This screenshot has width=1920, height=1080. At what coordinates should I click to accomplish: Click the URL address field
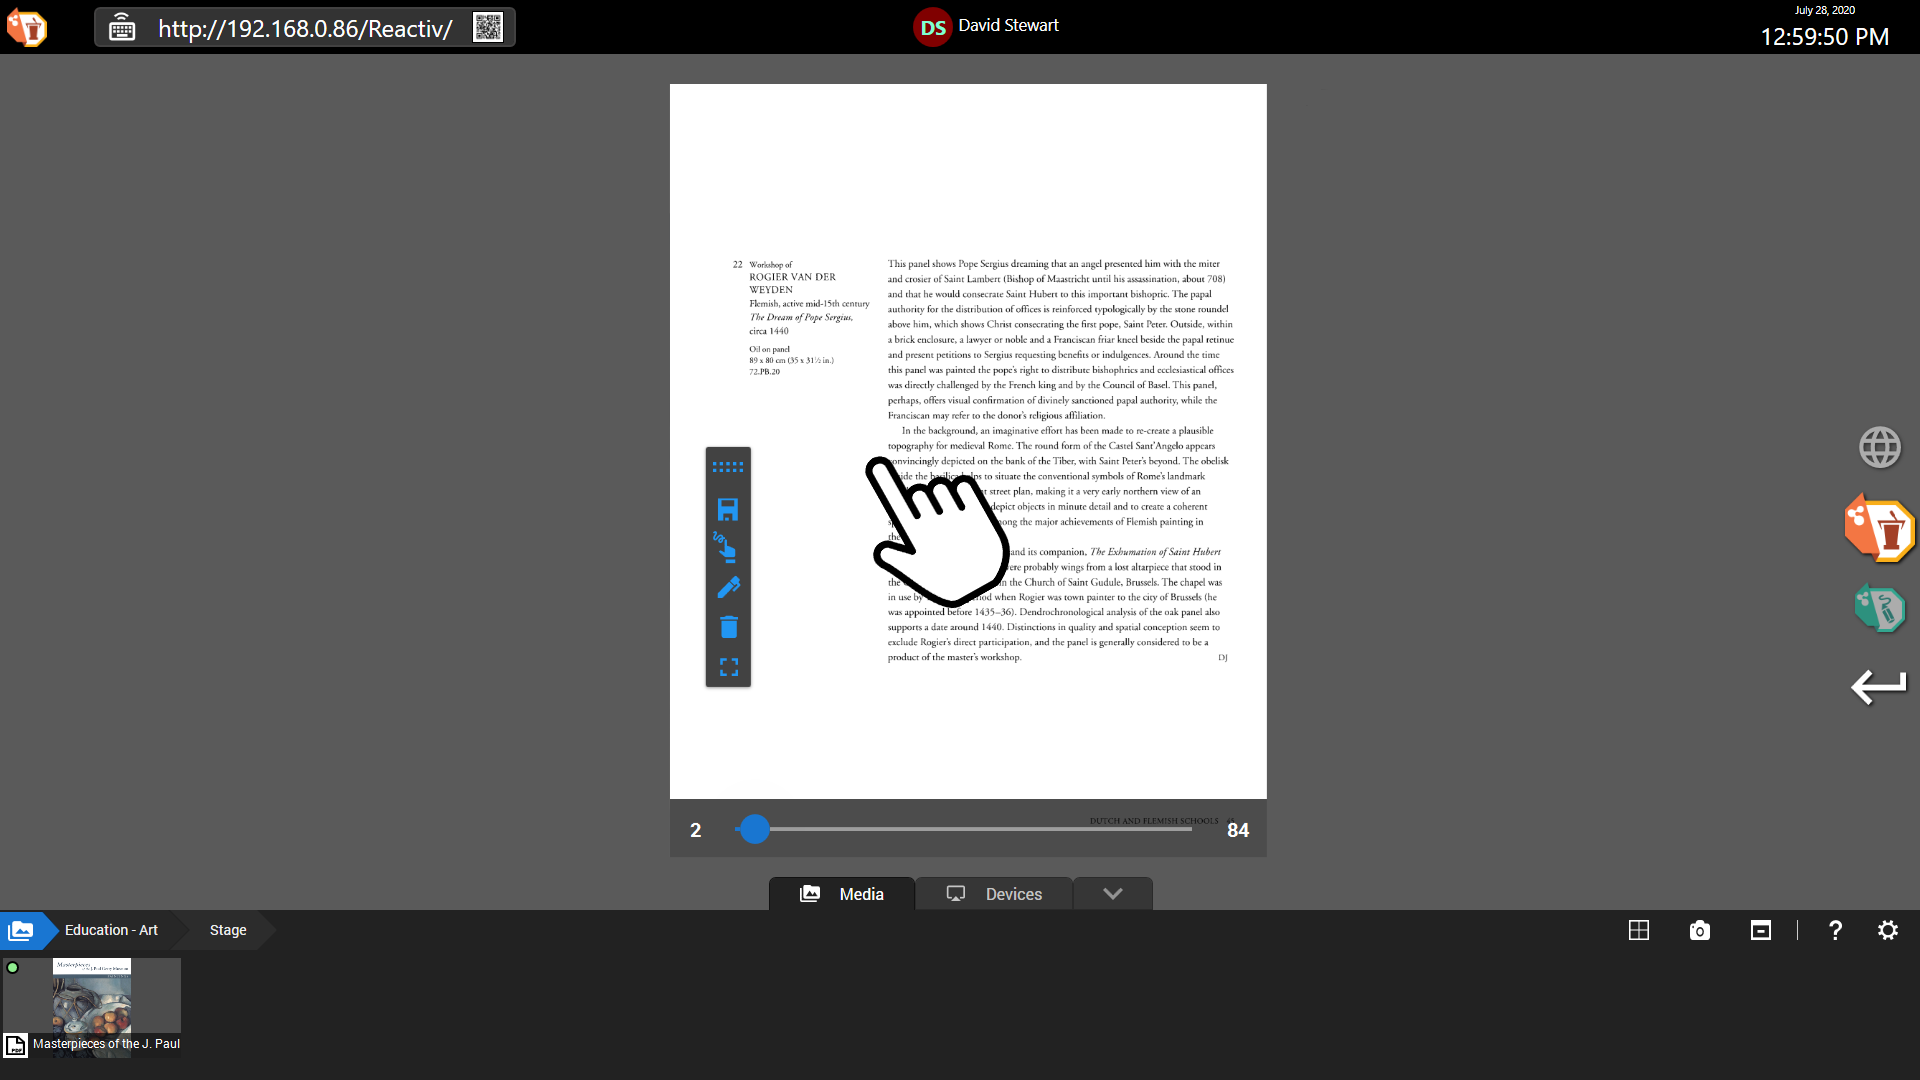(x=305, y=28)
